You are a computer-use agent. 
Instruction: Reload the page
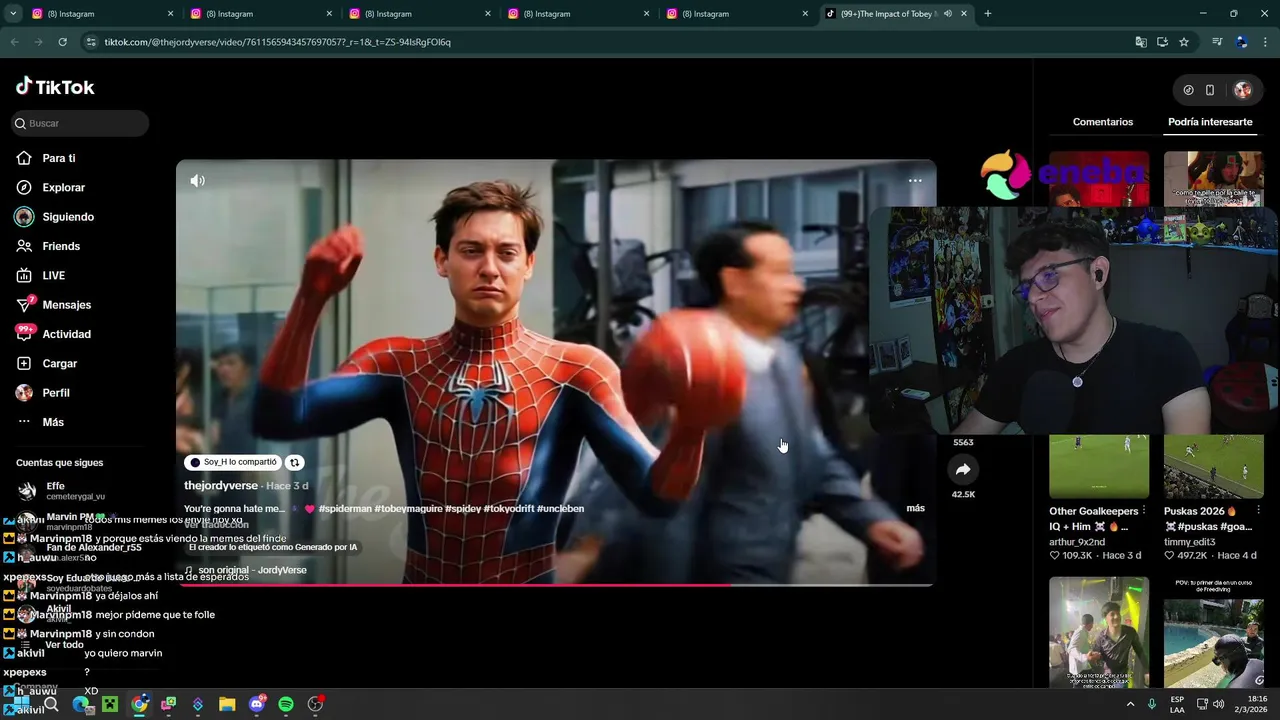pyautogui.click(x=62, y=42)
